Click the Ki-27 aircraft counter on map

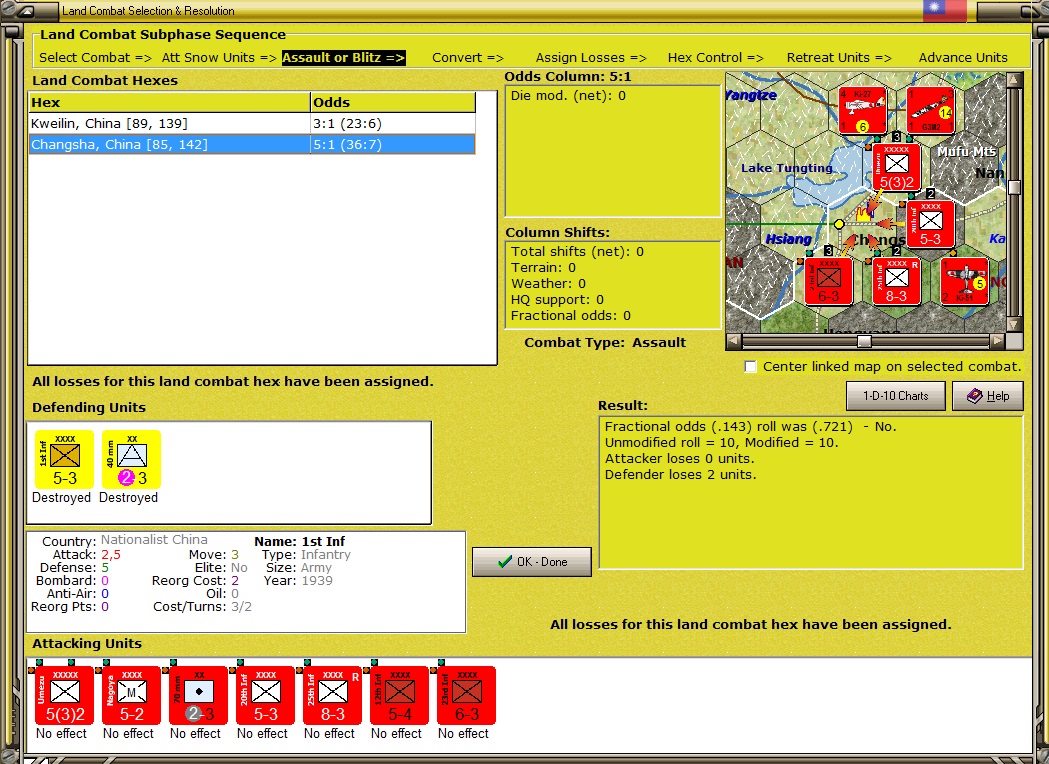(x=862, y=110)
